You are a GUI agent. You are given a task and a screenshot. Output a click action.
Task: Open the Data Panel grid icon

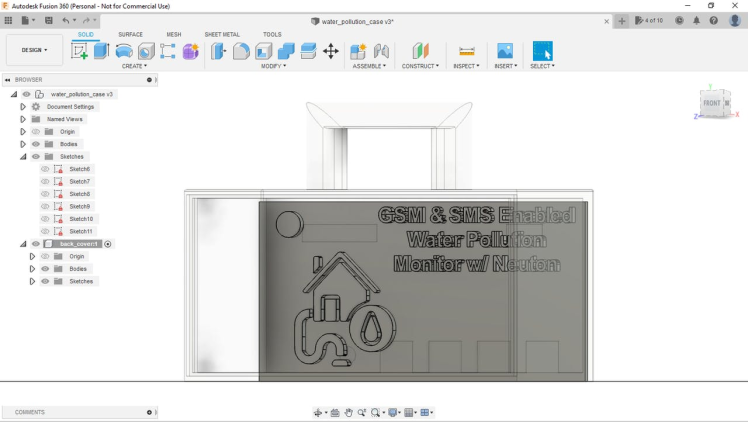coord(8,21)
